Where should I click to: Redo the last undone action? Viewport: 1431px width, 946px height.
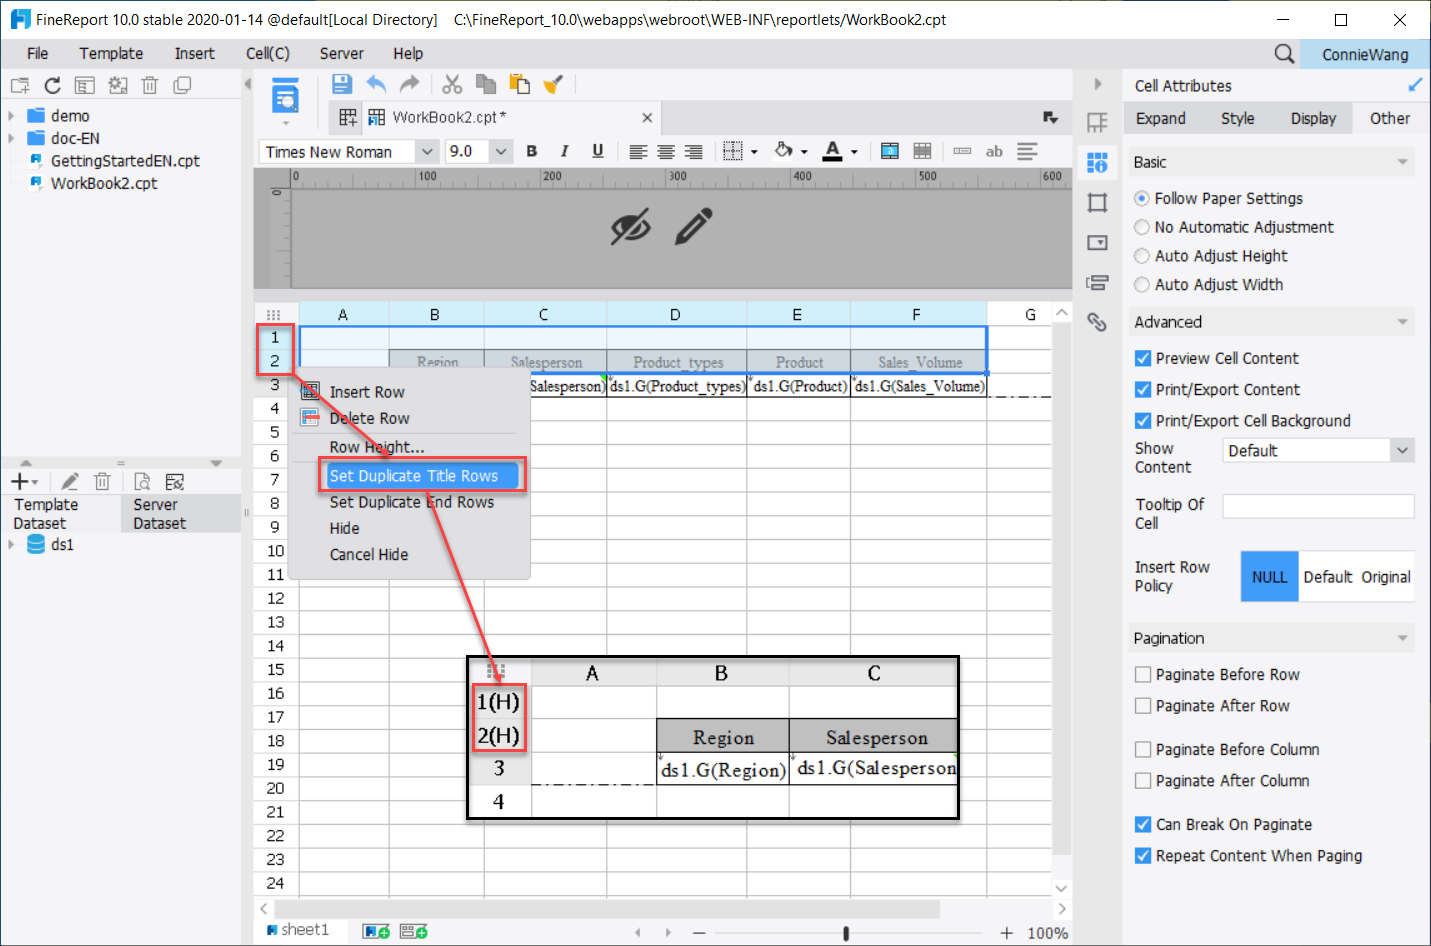[409, 85]
